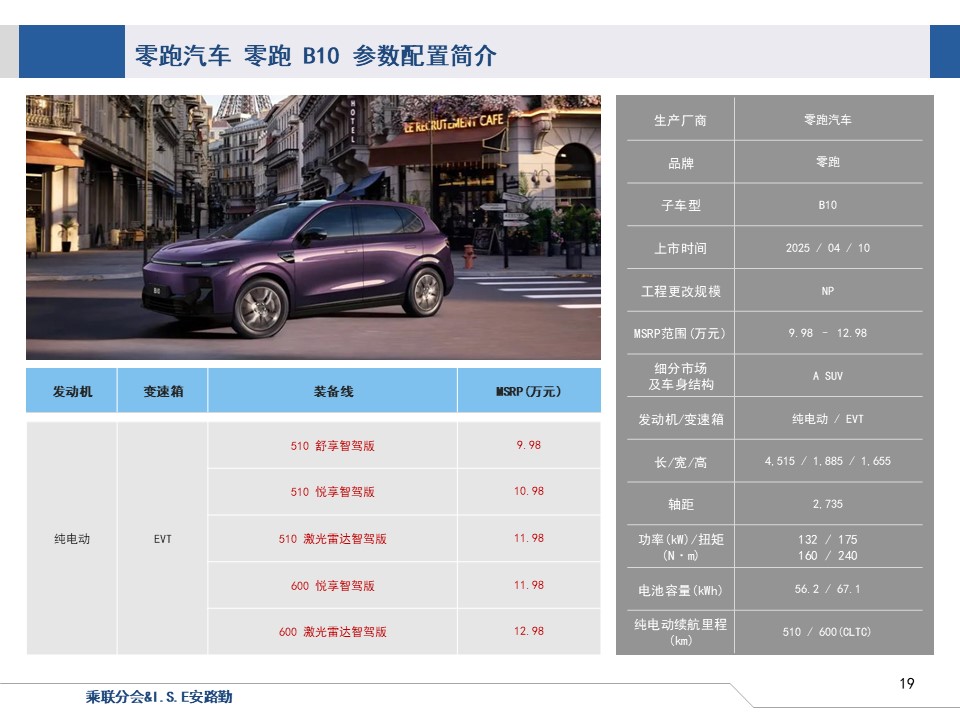
Task: Click the 品牌 label
Action: (680, 163)
